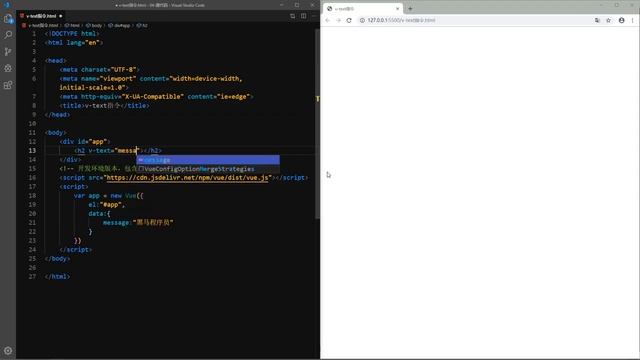Screen dimensions: 640x360
Task: Click the VS Code logo in title bar
Action: tap(7, 5)
